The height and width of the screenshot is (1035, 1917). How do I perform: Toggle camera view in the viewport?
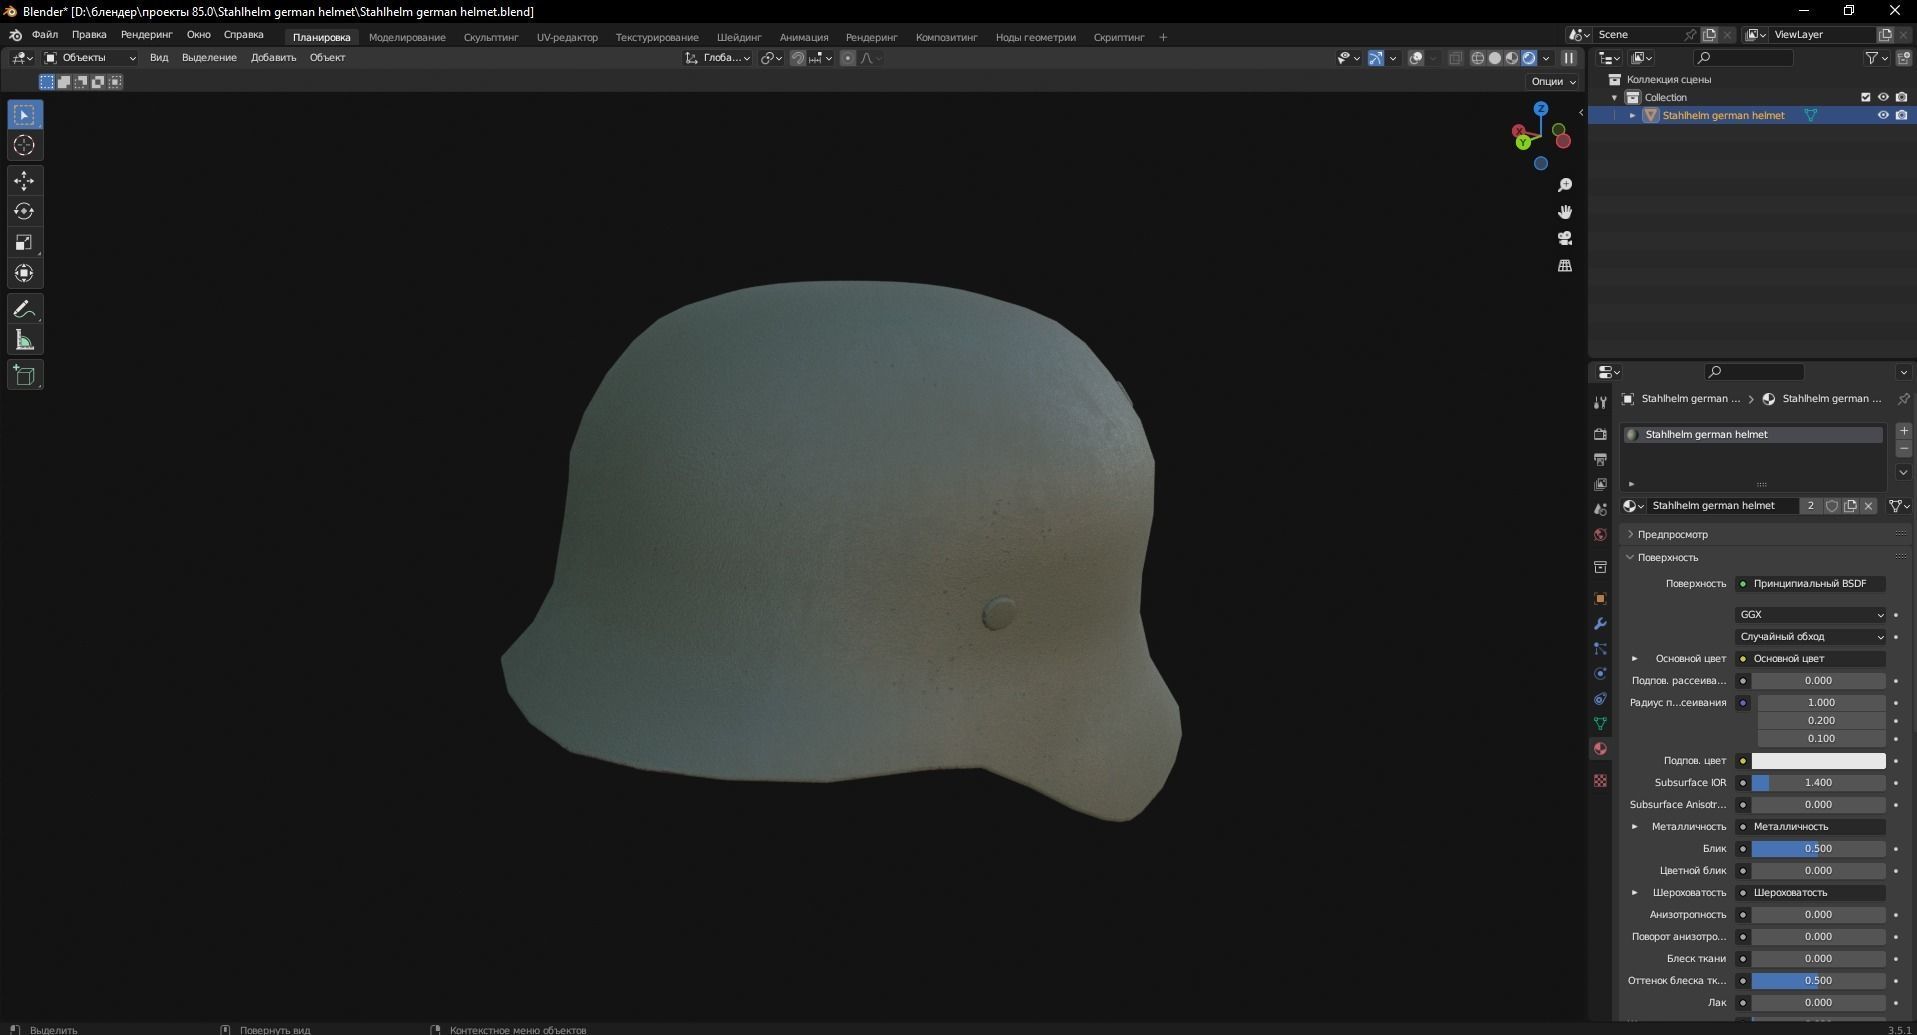tap(1565, 238)
